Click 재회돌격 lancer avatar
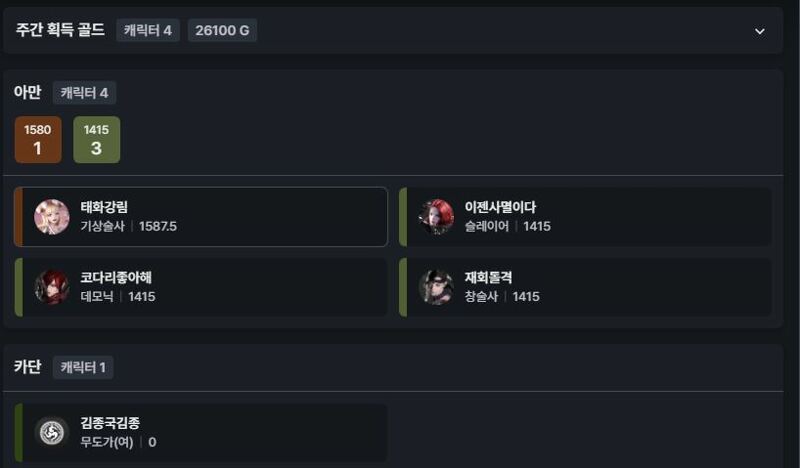The width and height of the screenshot is (800, 468). 436,287
